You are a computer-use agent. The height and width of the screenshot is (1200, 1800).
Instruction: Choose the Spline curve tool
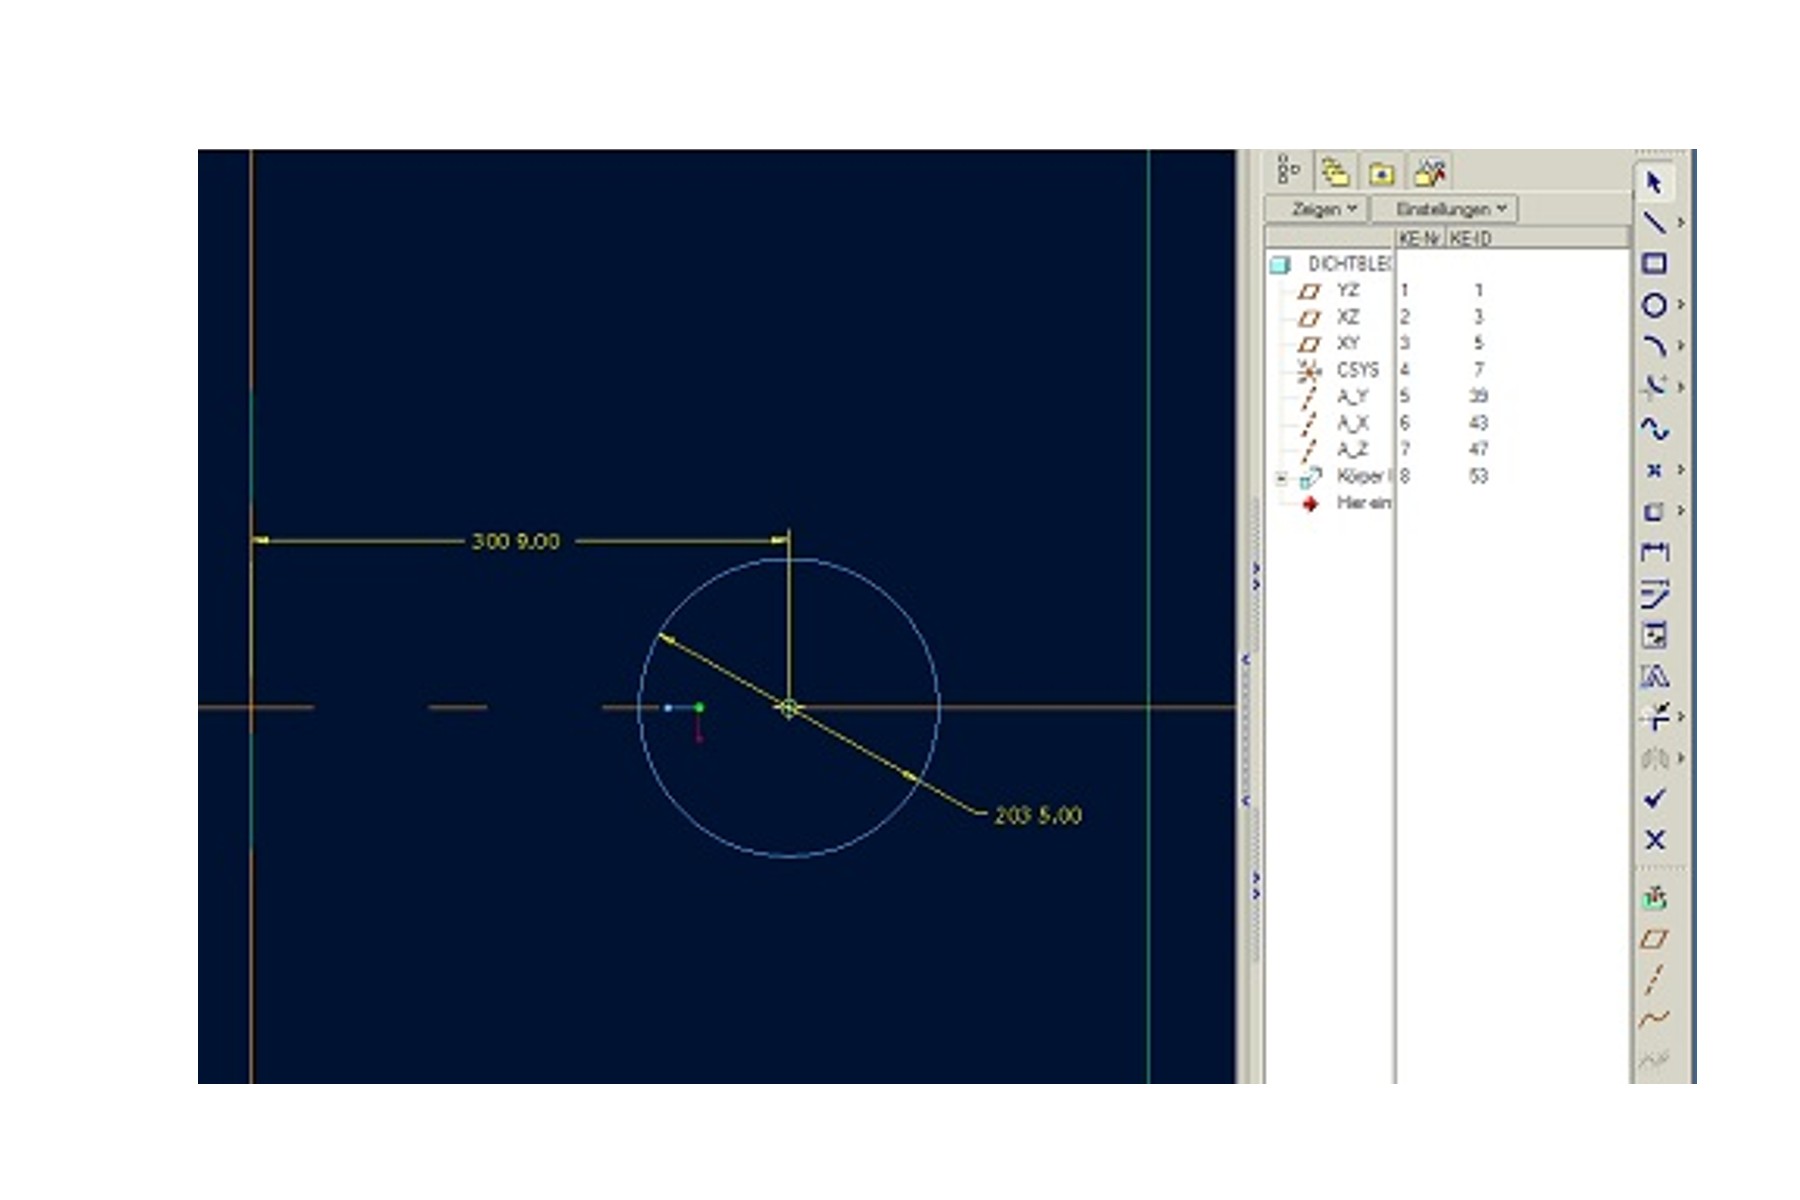(x=1654, y=429)
